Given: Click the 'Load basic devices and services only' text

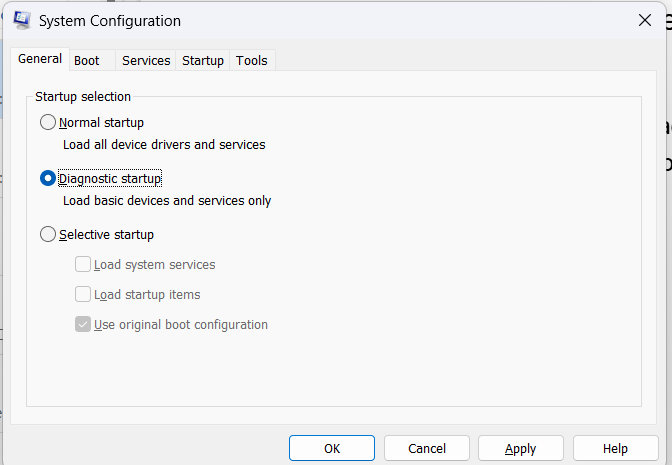Looking at the screenshot, I should 167,201.
